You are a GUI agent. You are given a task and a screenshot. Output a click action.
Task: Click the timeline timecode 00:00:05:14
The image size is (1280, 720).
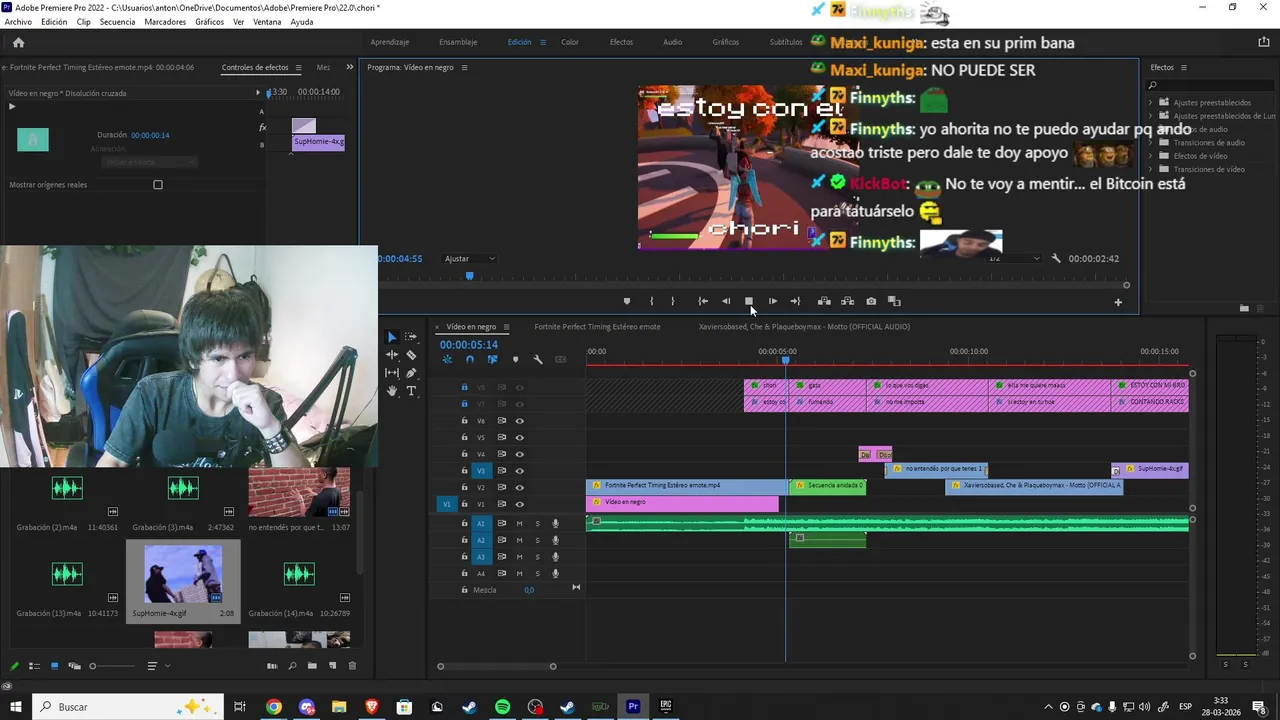(x=468, y=345)
